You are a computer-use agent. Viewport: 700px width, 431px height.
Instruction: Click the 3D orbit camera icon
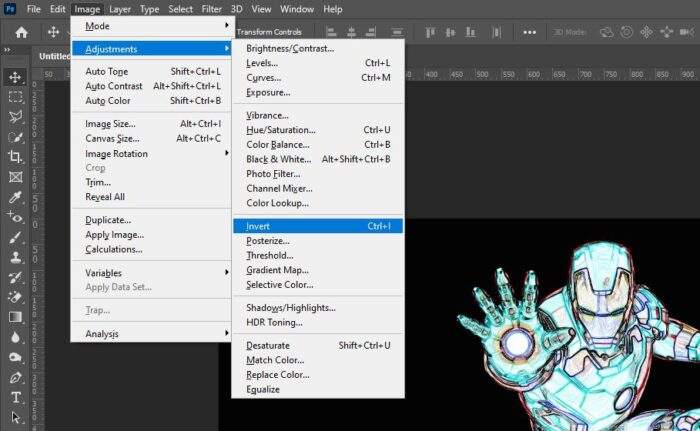click(x=606, y=32)
